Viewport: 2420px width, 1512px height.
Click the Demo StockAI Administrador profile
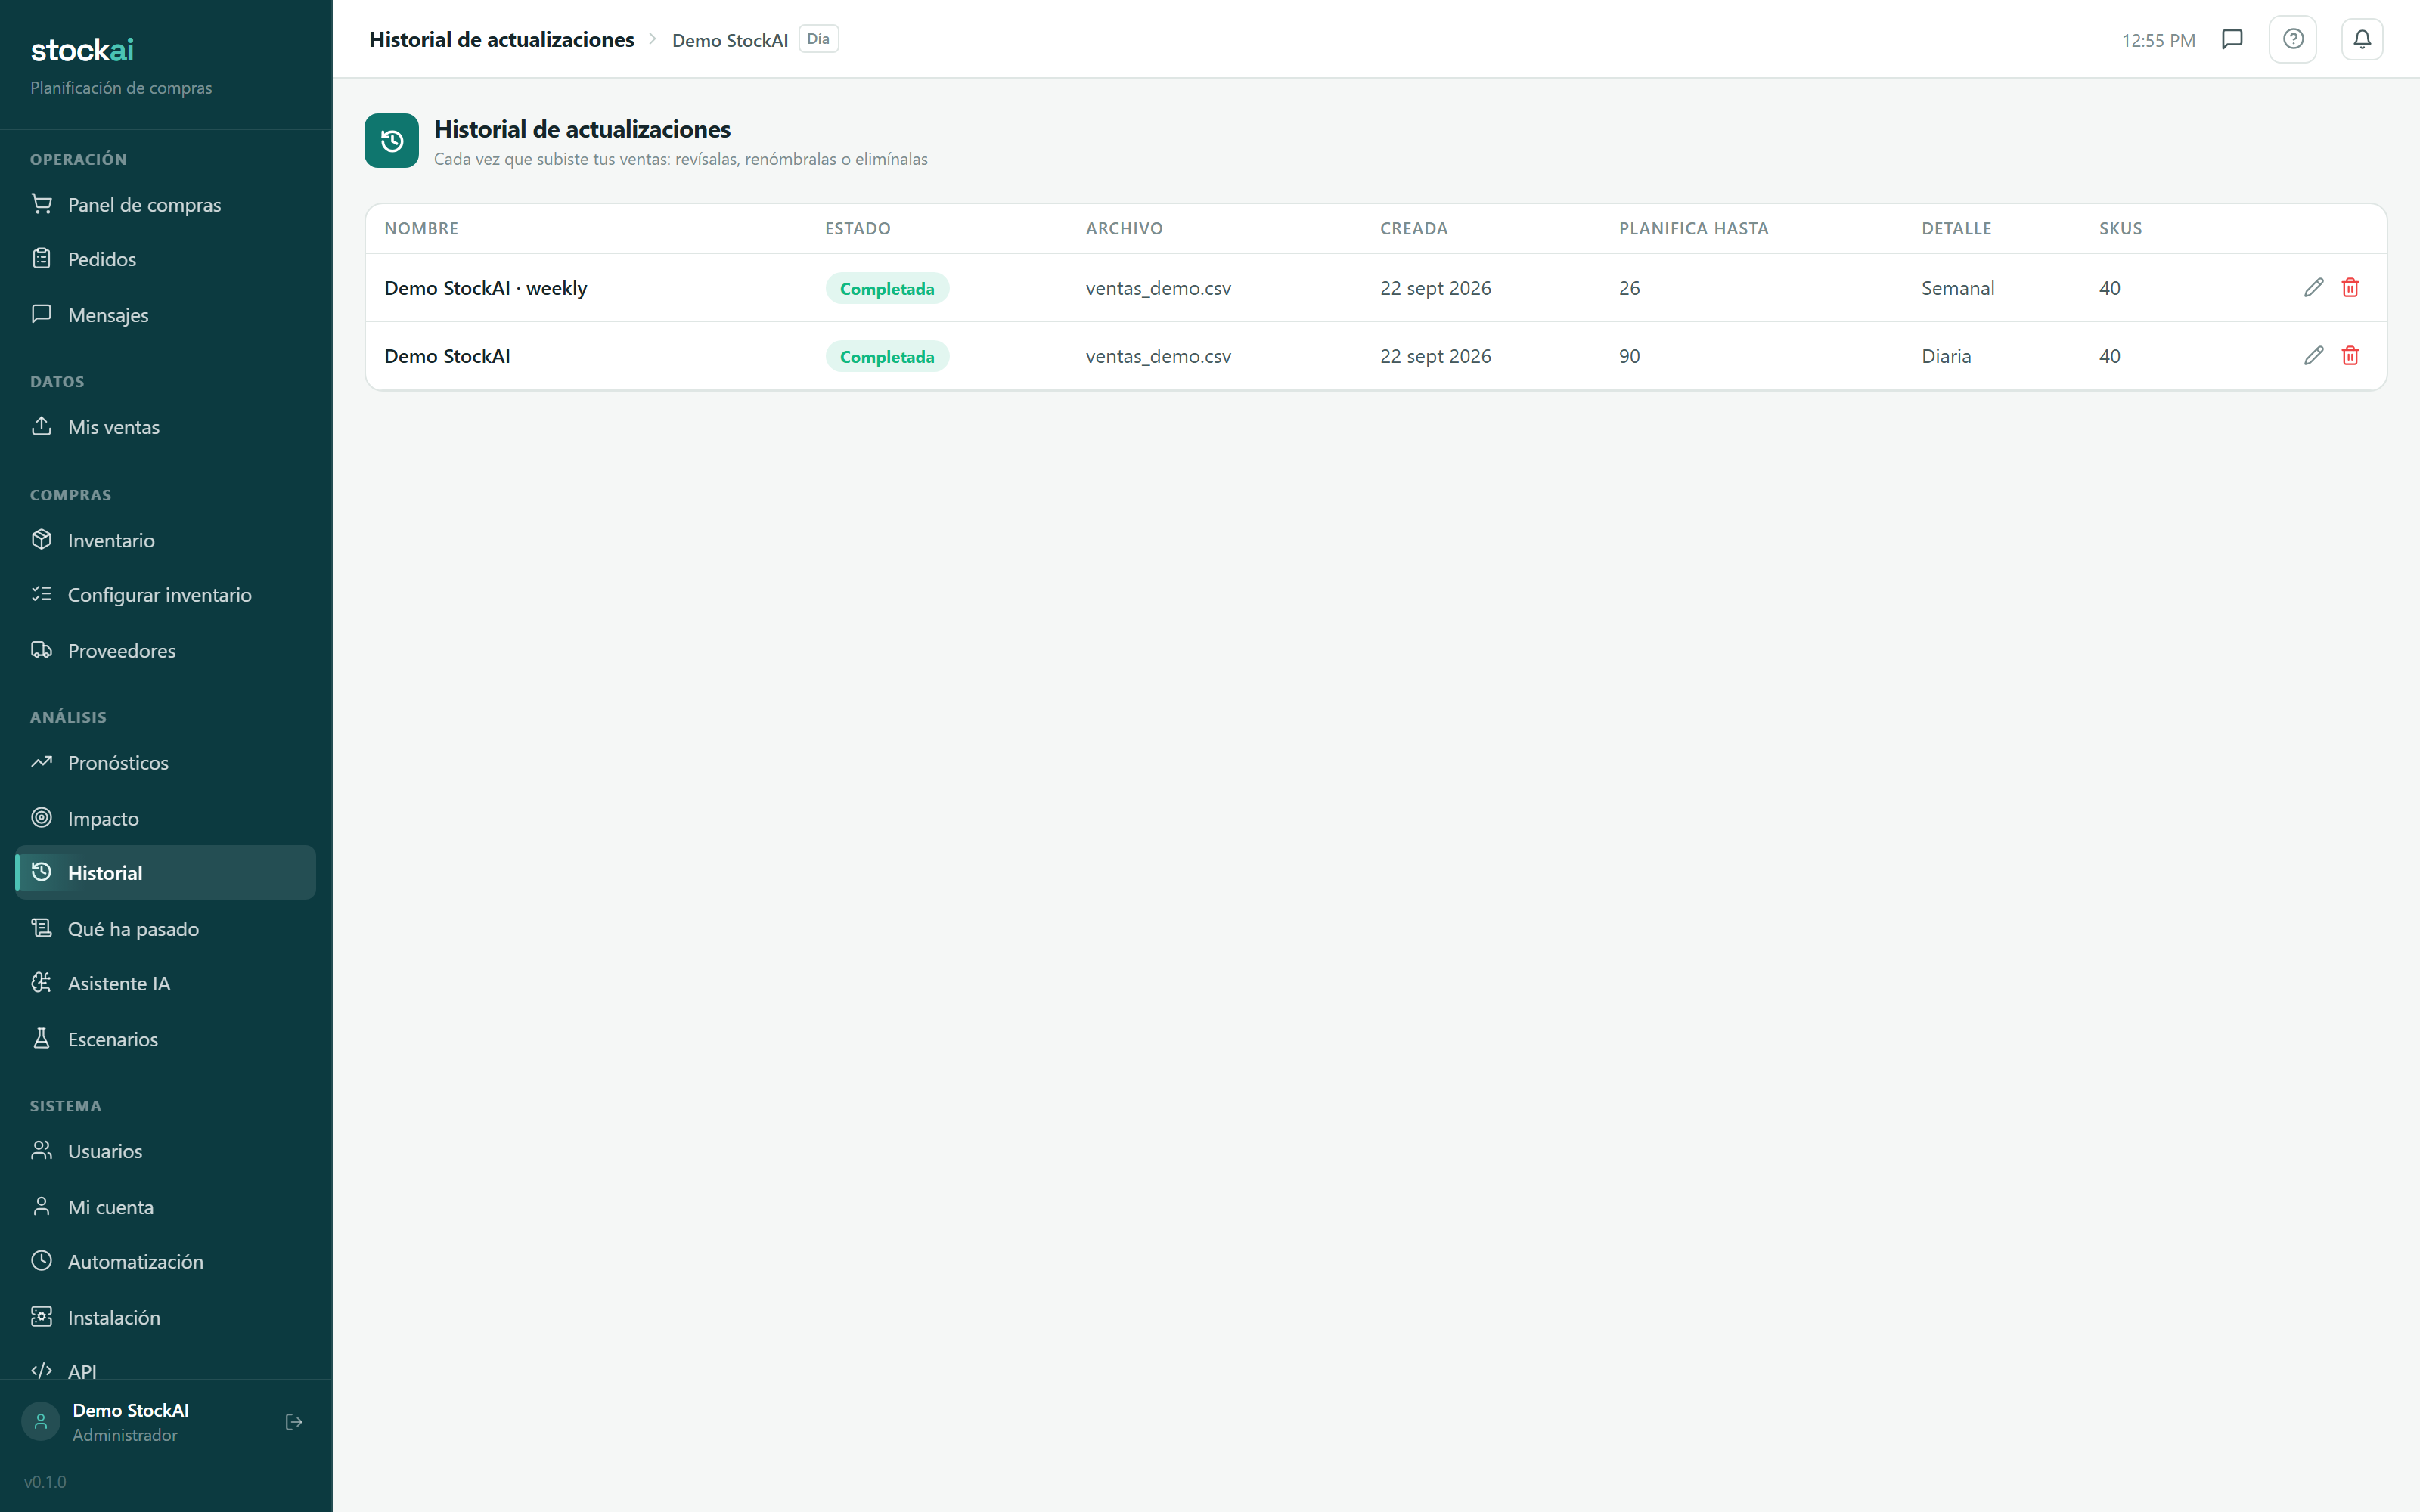(x=130, y=1422)
